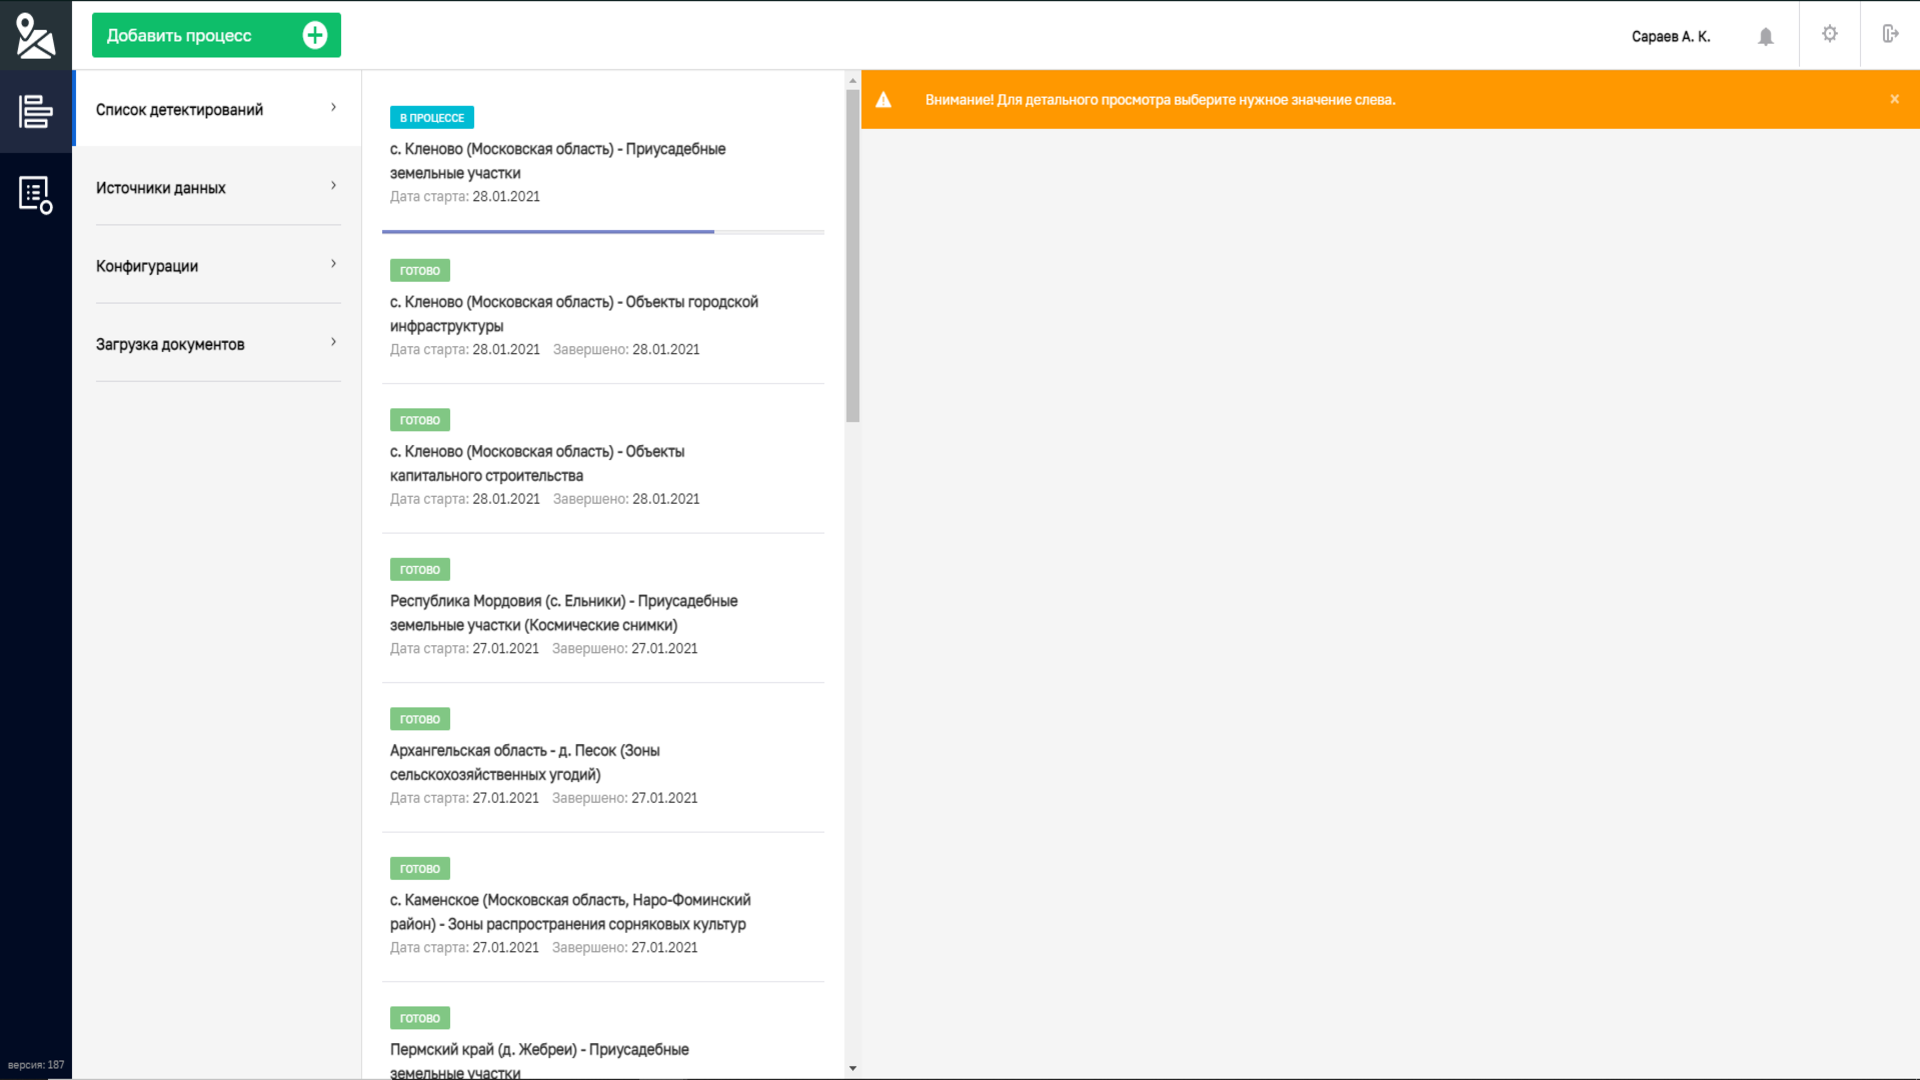Screen dimensions: 1920x1080
Task: Click the версия: 187 label
Action: tap(36, 1065)
